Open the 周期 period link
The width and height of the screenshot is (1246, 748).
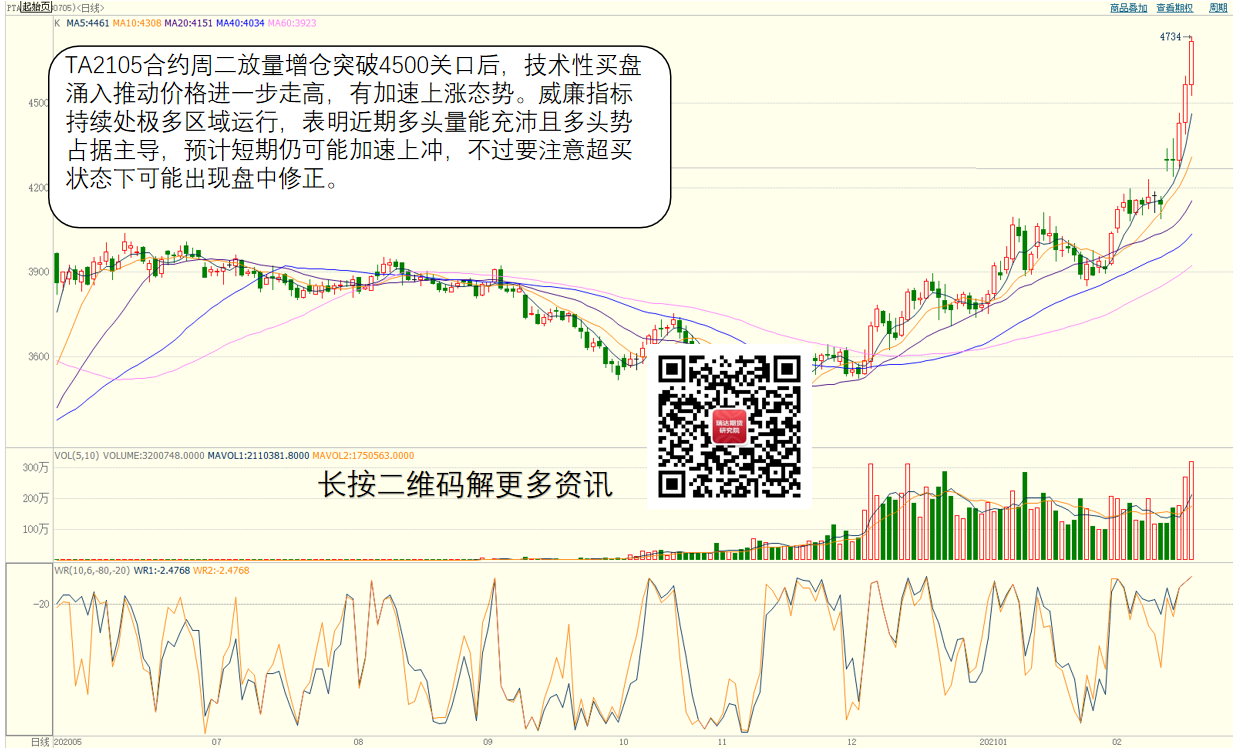[x=1218, y=8]
